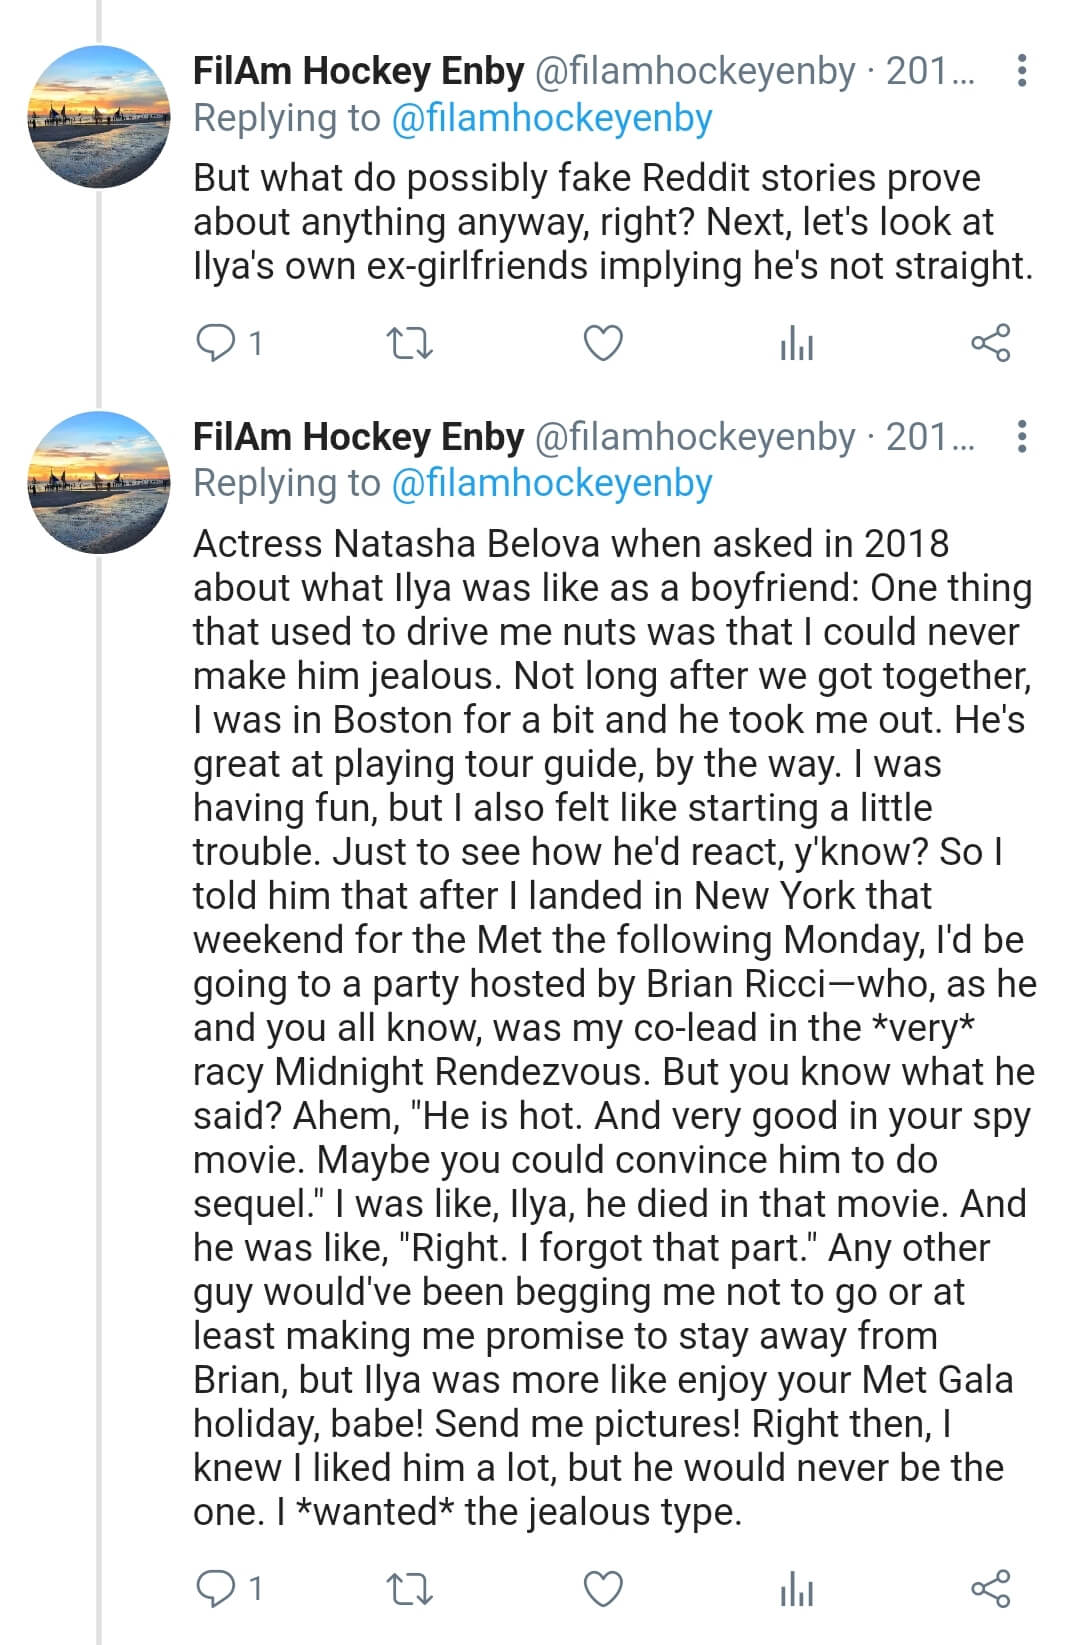1080x1645 pixels.
Task: Open @filamhockeyenby mention in first tweet
Action: tap(552, 119)
